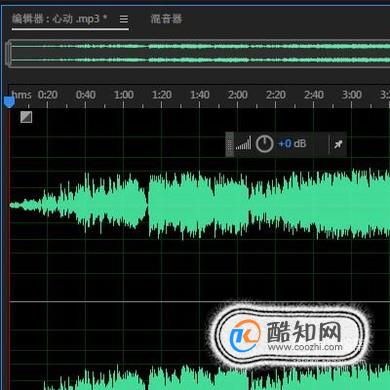Click the upper channel waveform at 1:20
390x390 pixels.
[162, 205]
